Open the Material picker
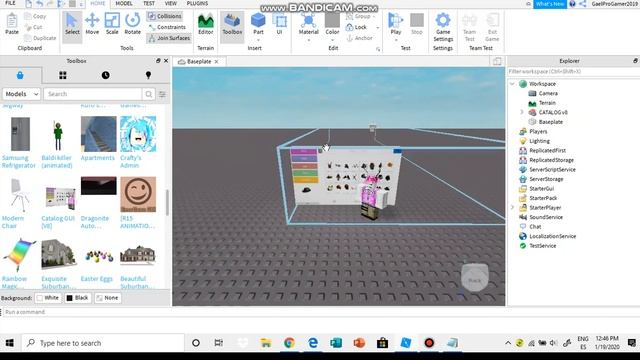 click(x=308, y=23)
